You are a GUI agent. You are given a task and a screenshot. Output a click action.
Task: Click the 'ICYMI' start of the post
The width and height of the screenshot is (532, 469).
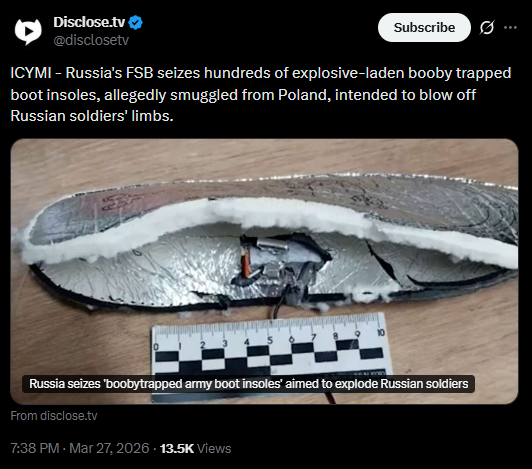tap(31, 73)
